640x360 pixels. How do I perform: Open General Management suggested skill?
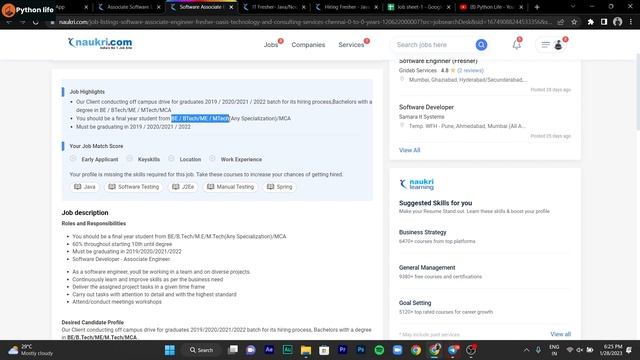pyautogui.click(x=427, y=268)
